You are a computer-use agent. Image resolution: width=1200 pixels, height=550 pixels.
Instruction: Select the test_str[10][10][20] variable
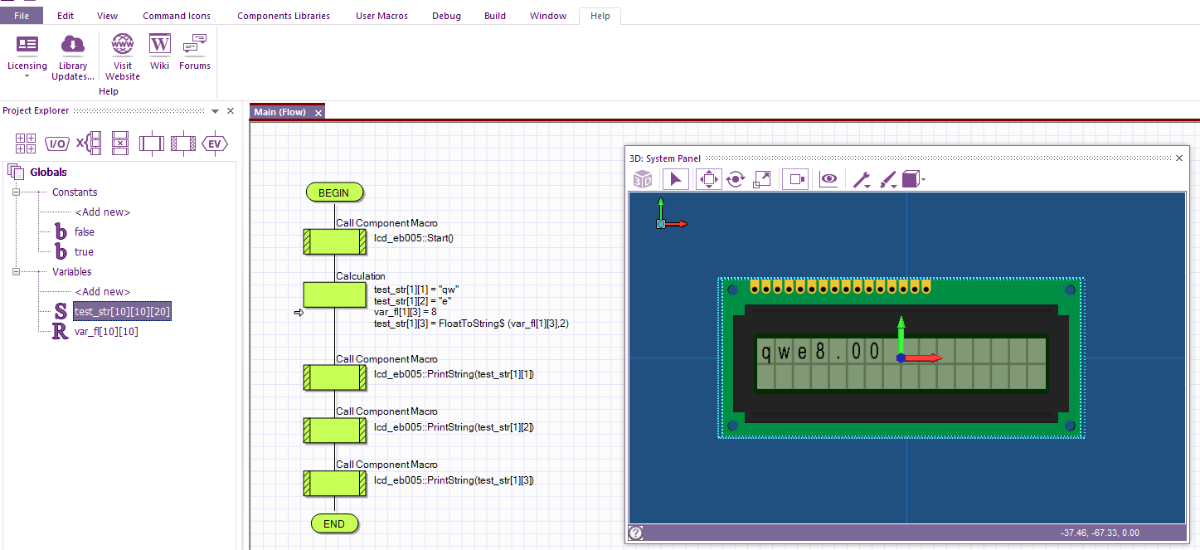pos(122,312)
